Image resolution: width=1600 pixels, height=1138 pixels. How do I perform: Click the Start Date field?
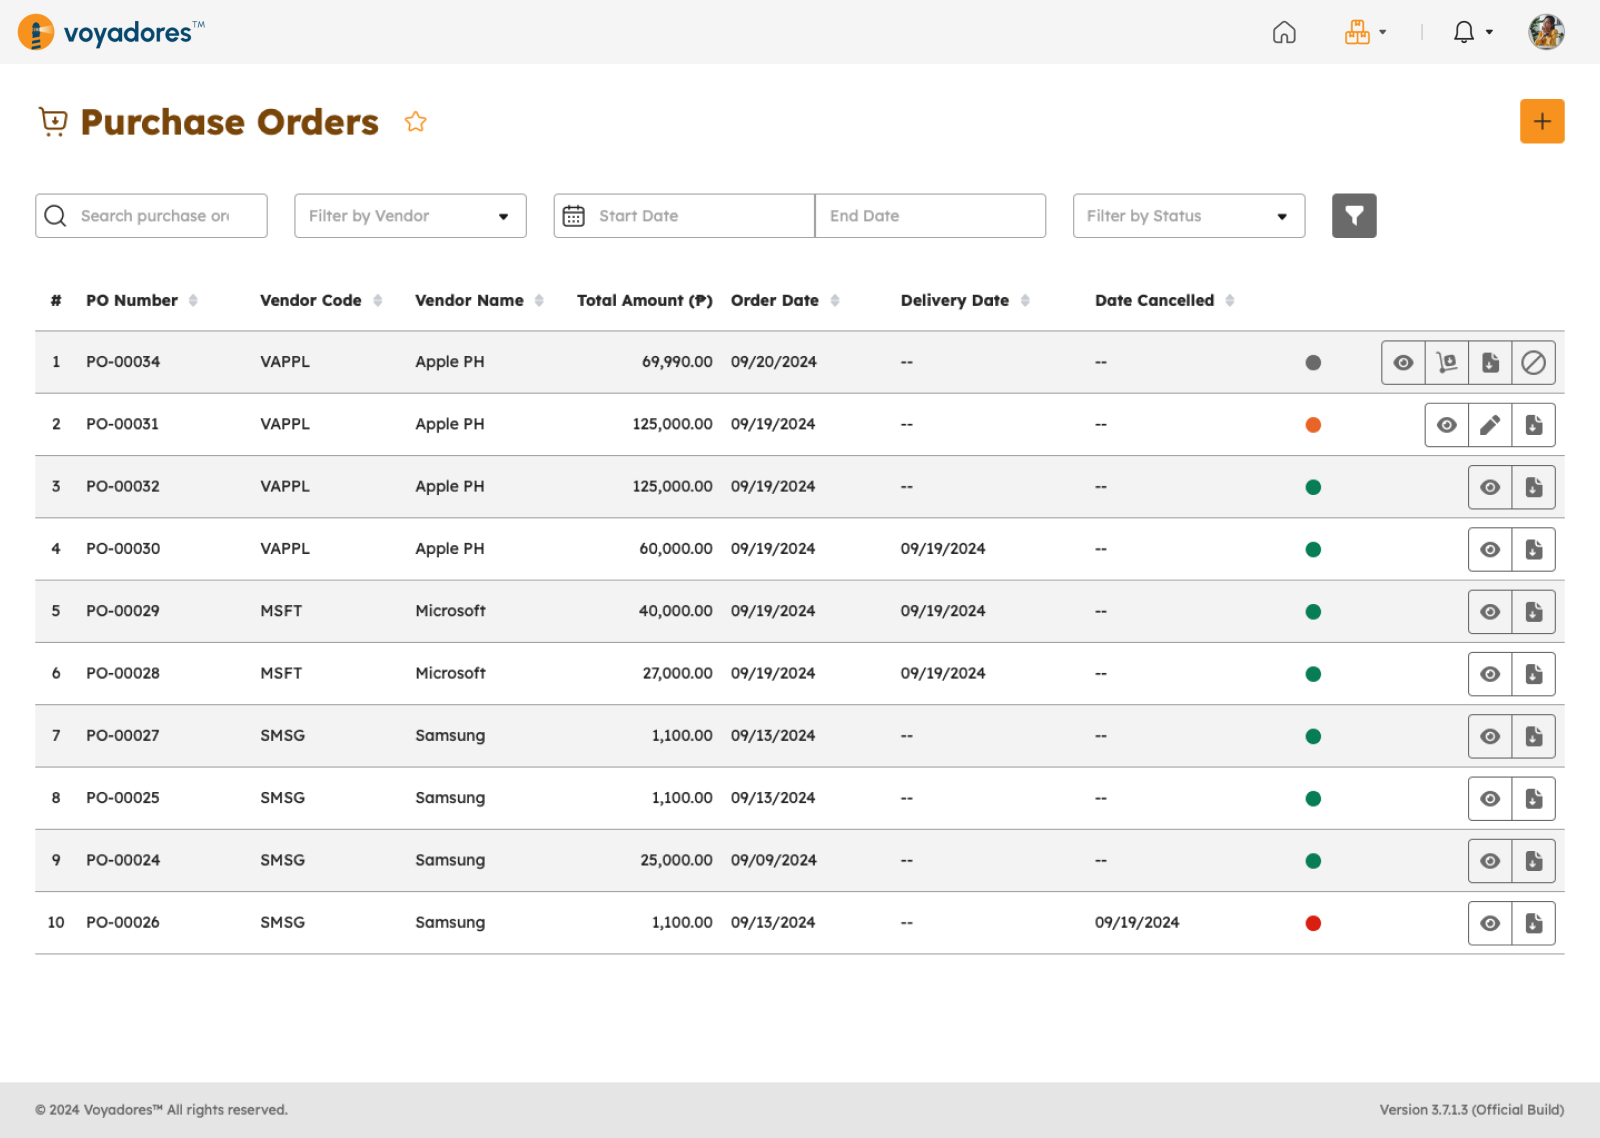[684, 216]
